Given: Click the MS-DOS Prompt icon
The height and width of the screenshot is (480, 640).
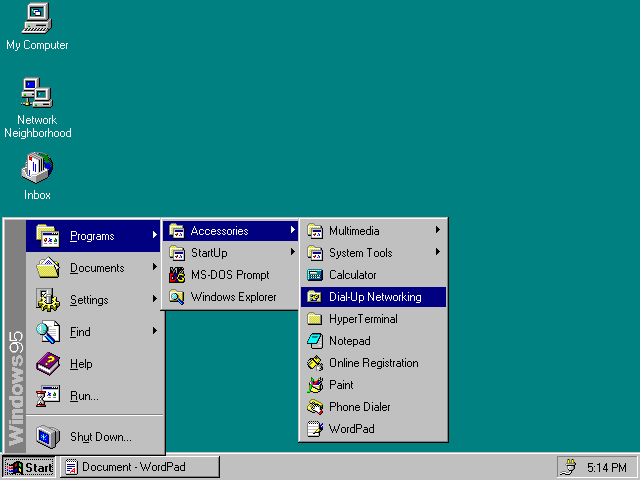Looking at the screenshot, I should click(177, 275).
